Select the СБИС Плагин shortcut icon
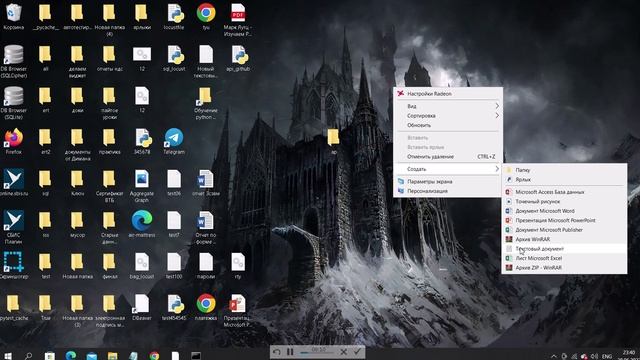This screenshot has width=640, height=360. pos(13,227)
